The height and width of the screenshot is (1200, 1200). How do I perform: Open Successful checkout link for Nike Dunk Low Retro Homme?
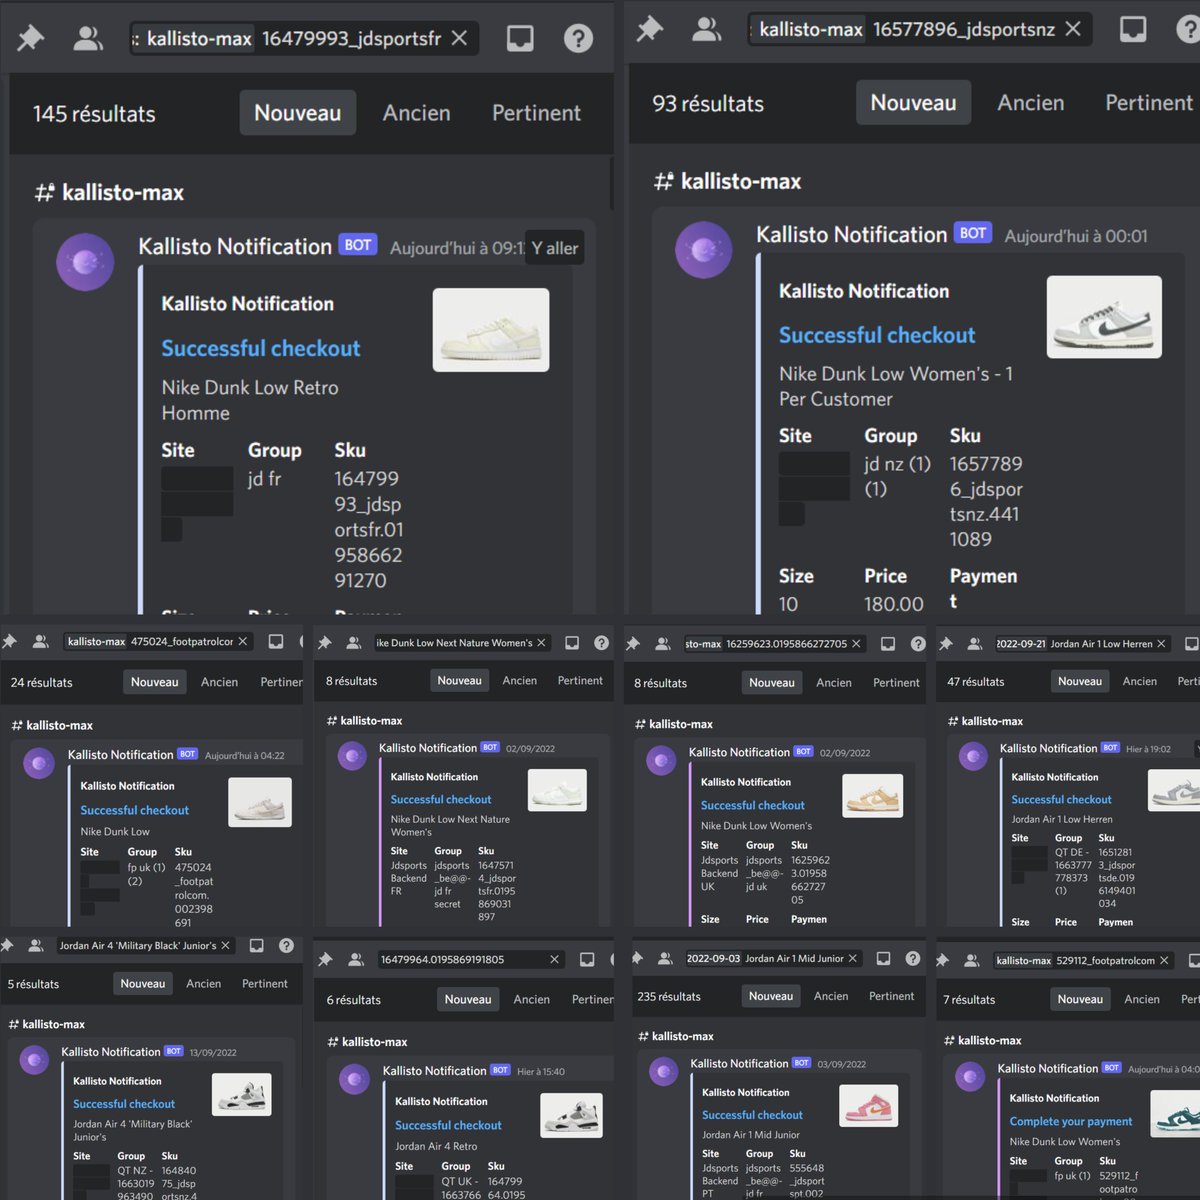[261, 348]
